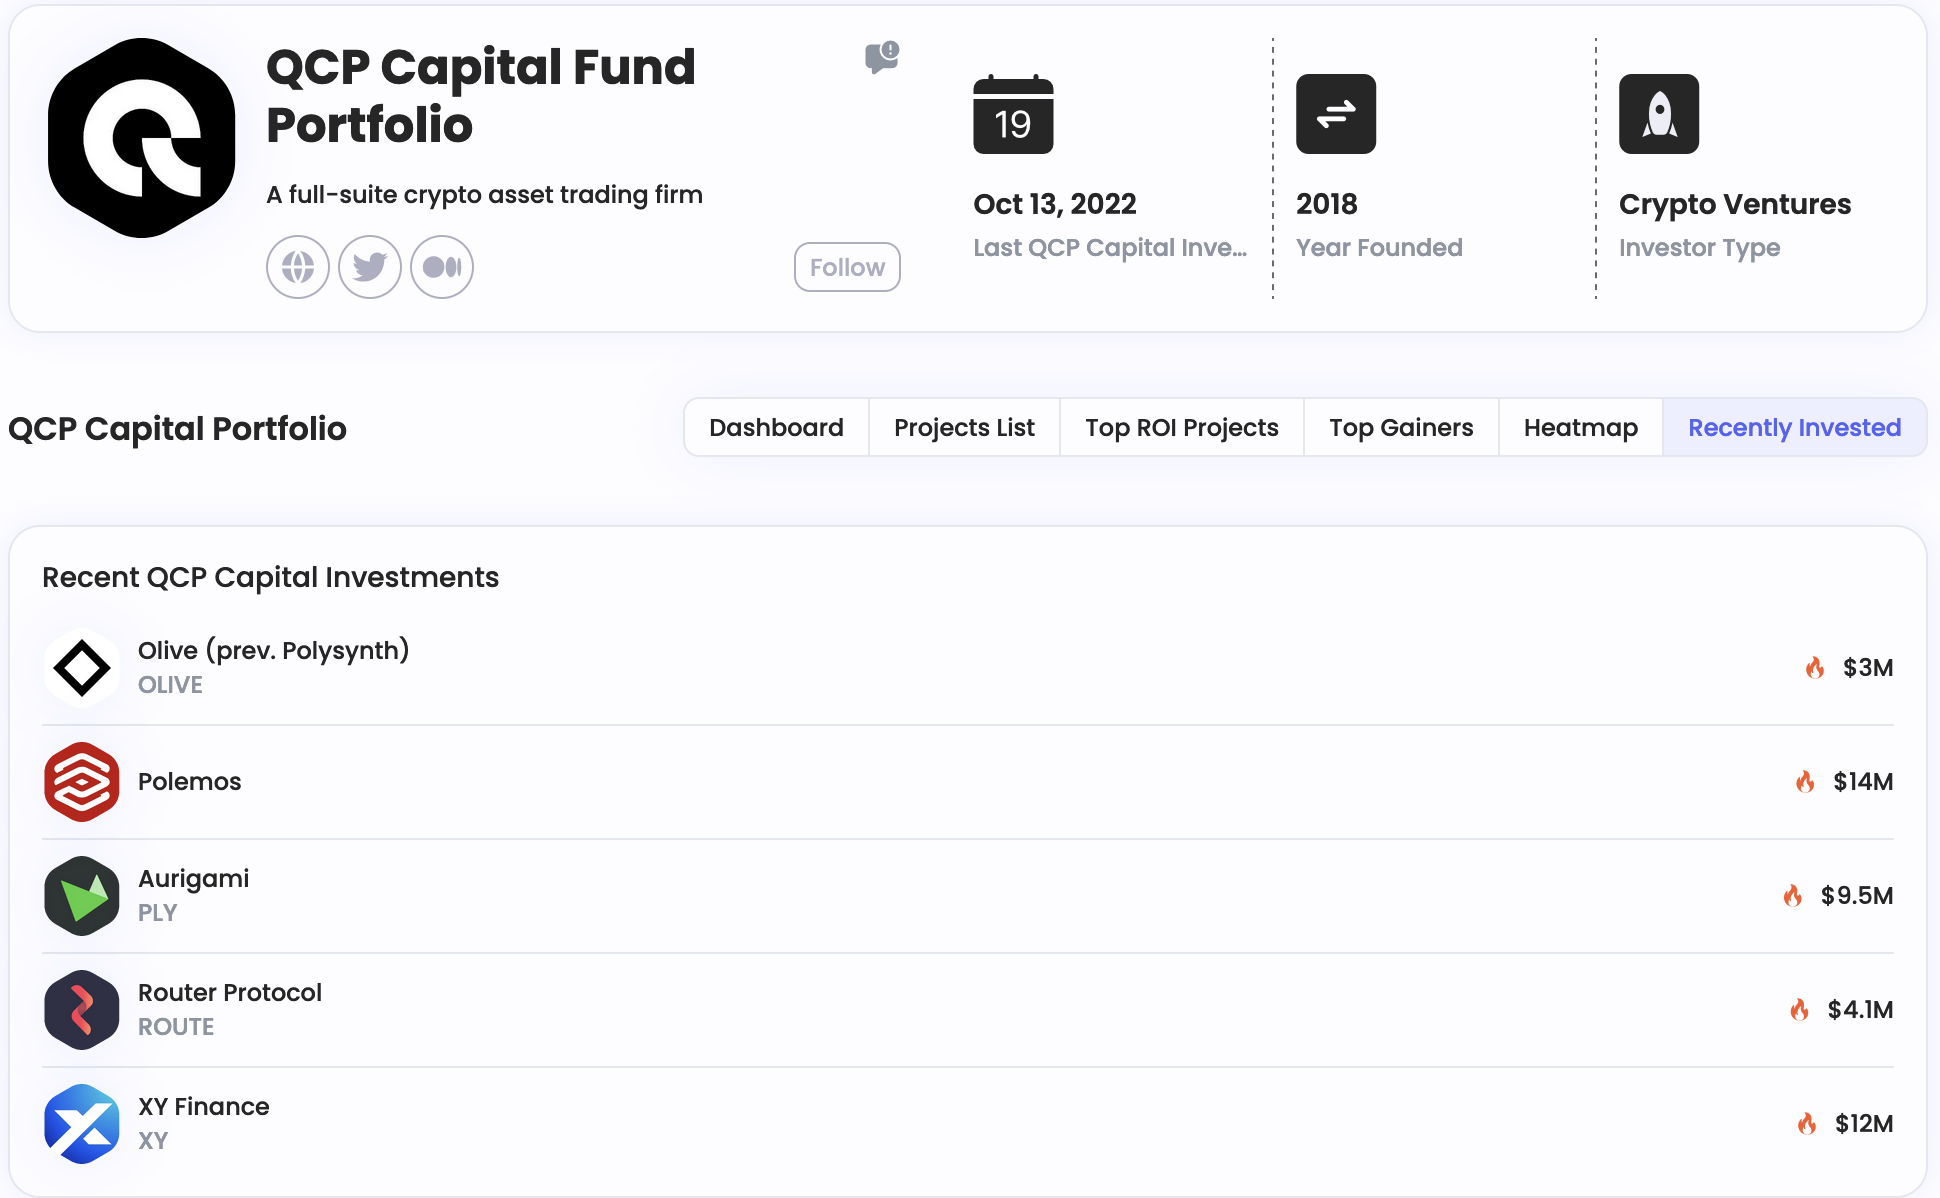Image resolution: width=1940 pixels, height=1198 pixels.
Task: Click the OLIVE ticker symbol
Action: (170, 685)
